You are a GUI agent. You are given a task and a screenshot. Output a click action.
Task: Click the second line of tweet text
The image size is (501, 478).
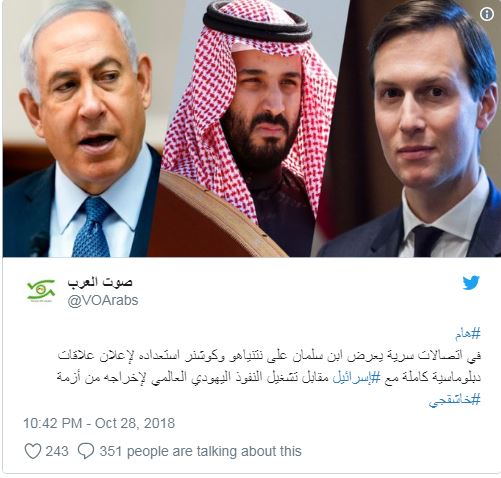(269, 378)
